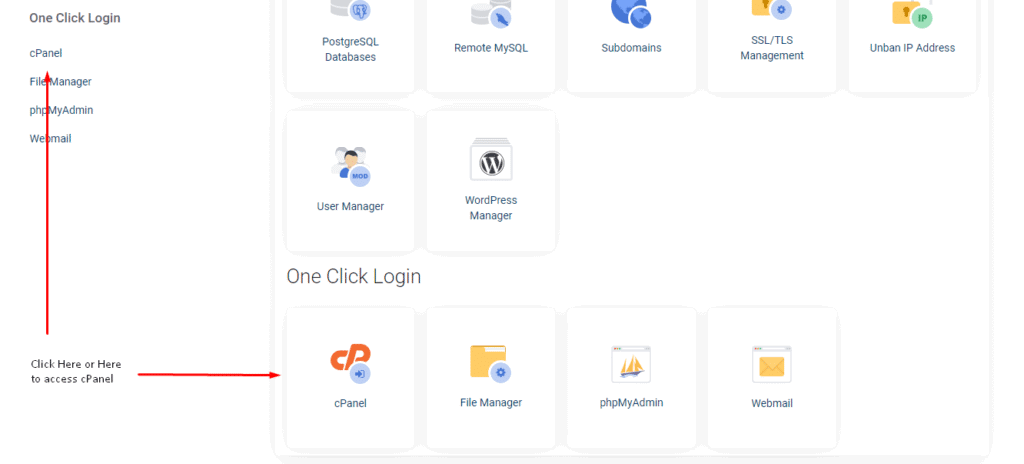This screenshot has width=1024, height=464.
Task: Click the One Click Login sidebar heading
Action: click(x=75, y=18)
